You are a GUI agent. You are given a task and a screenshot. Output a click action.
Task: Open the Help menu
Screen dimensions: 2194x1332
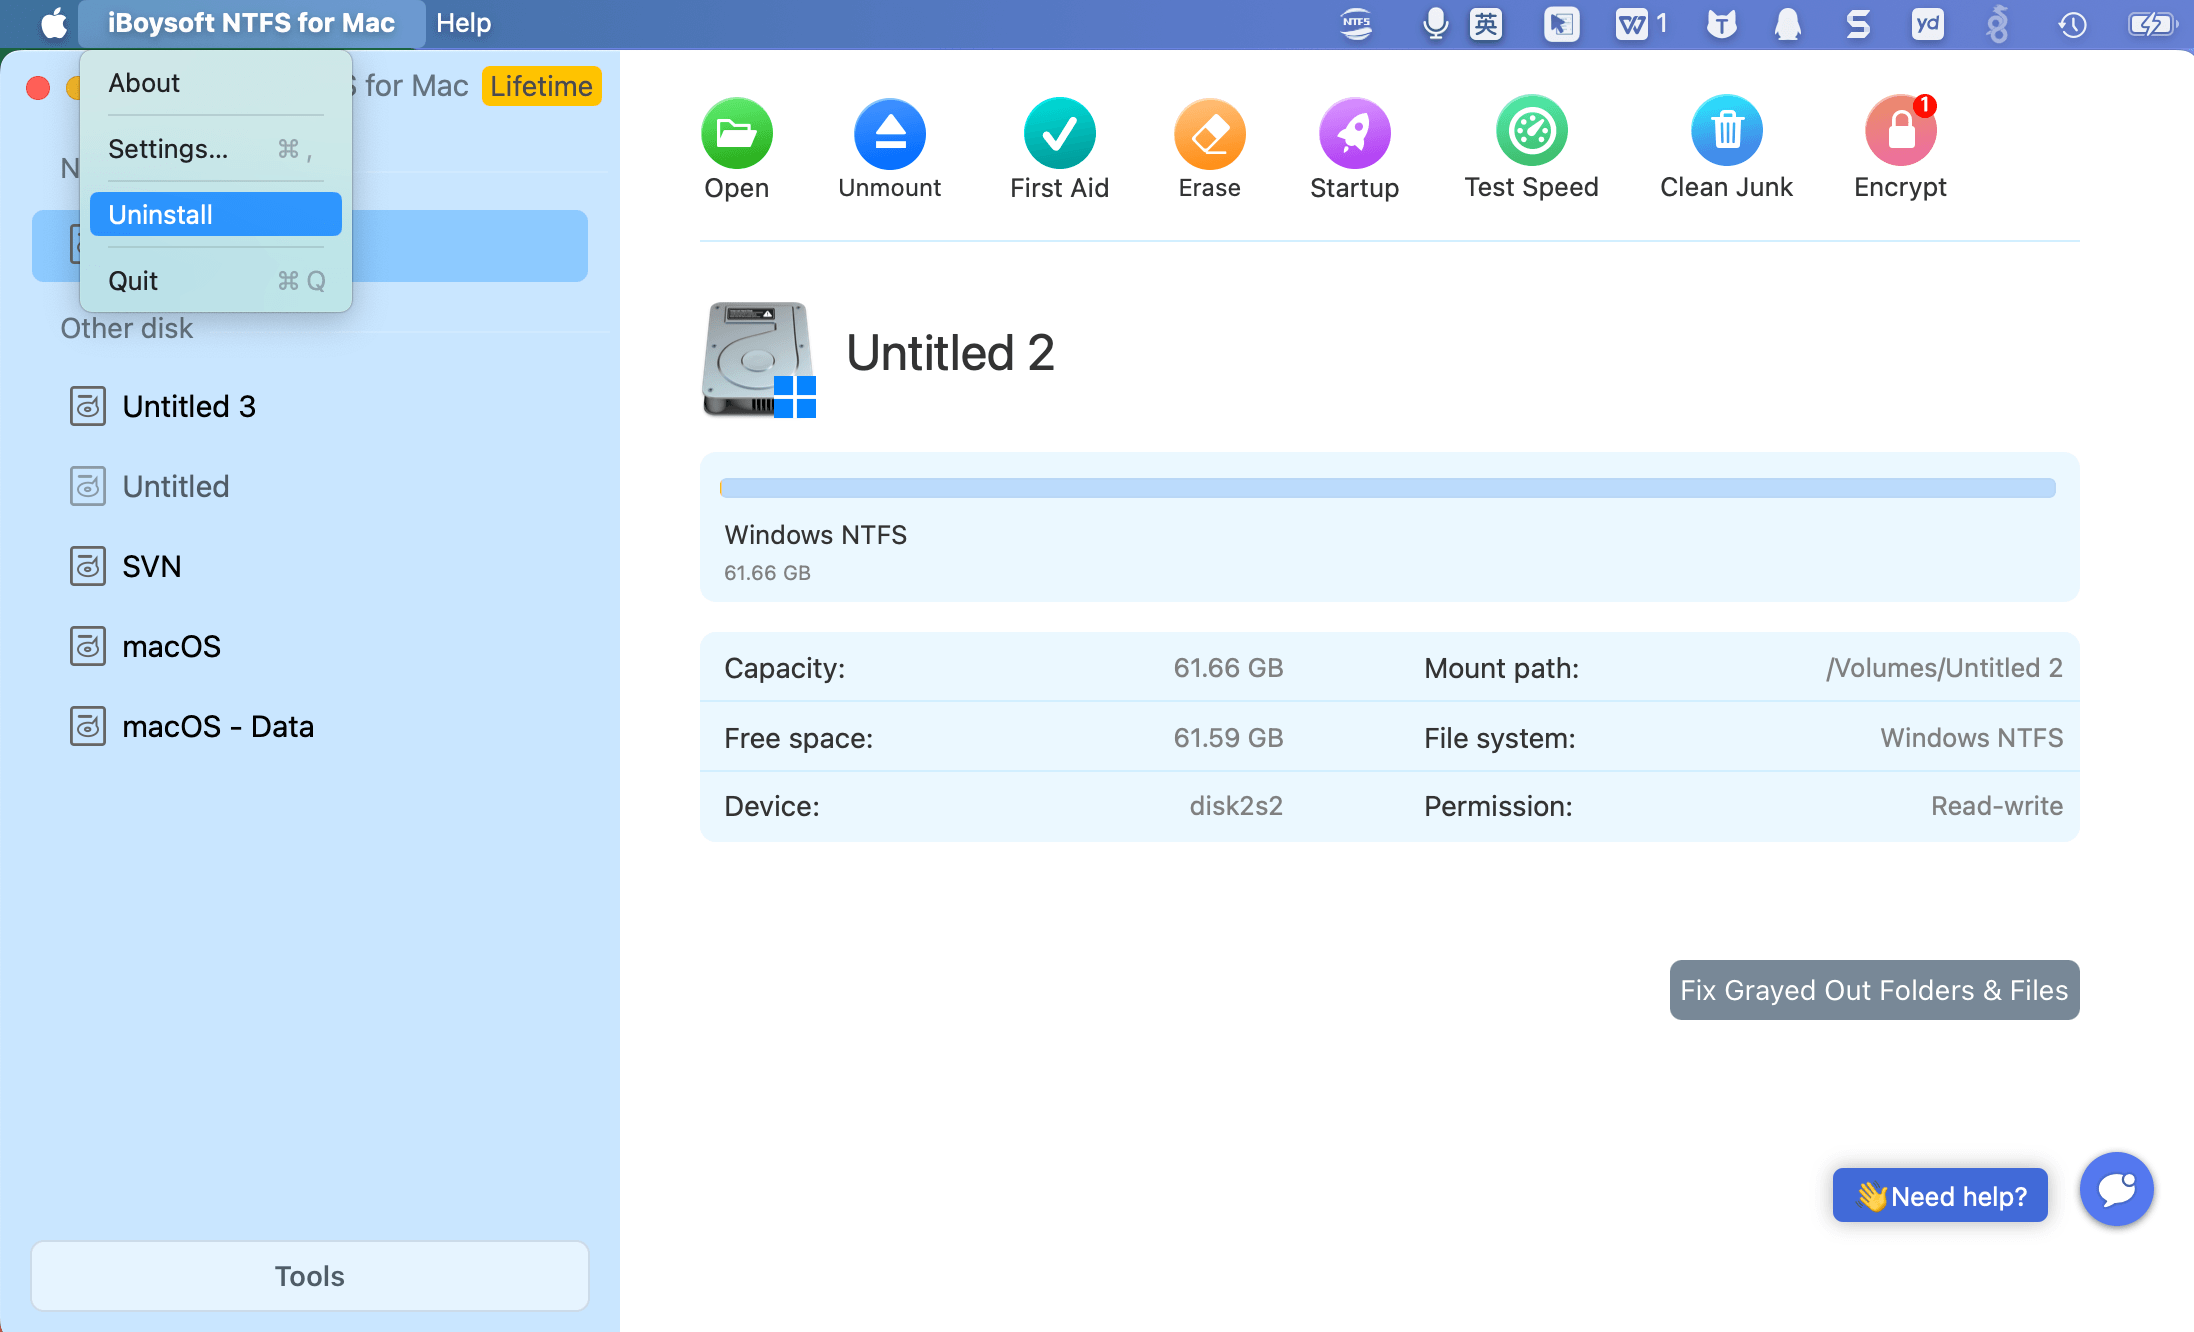click(x=464, y=23)
